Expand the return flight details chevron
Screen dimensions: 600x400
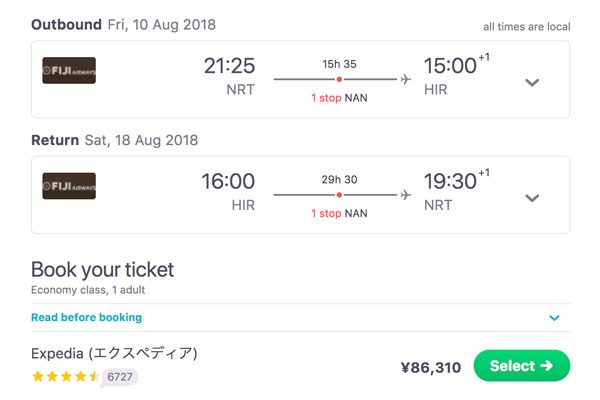(532, 198)
